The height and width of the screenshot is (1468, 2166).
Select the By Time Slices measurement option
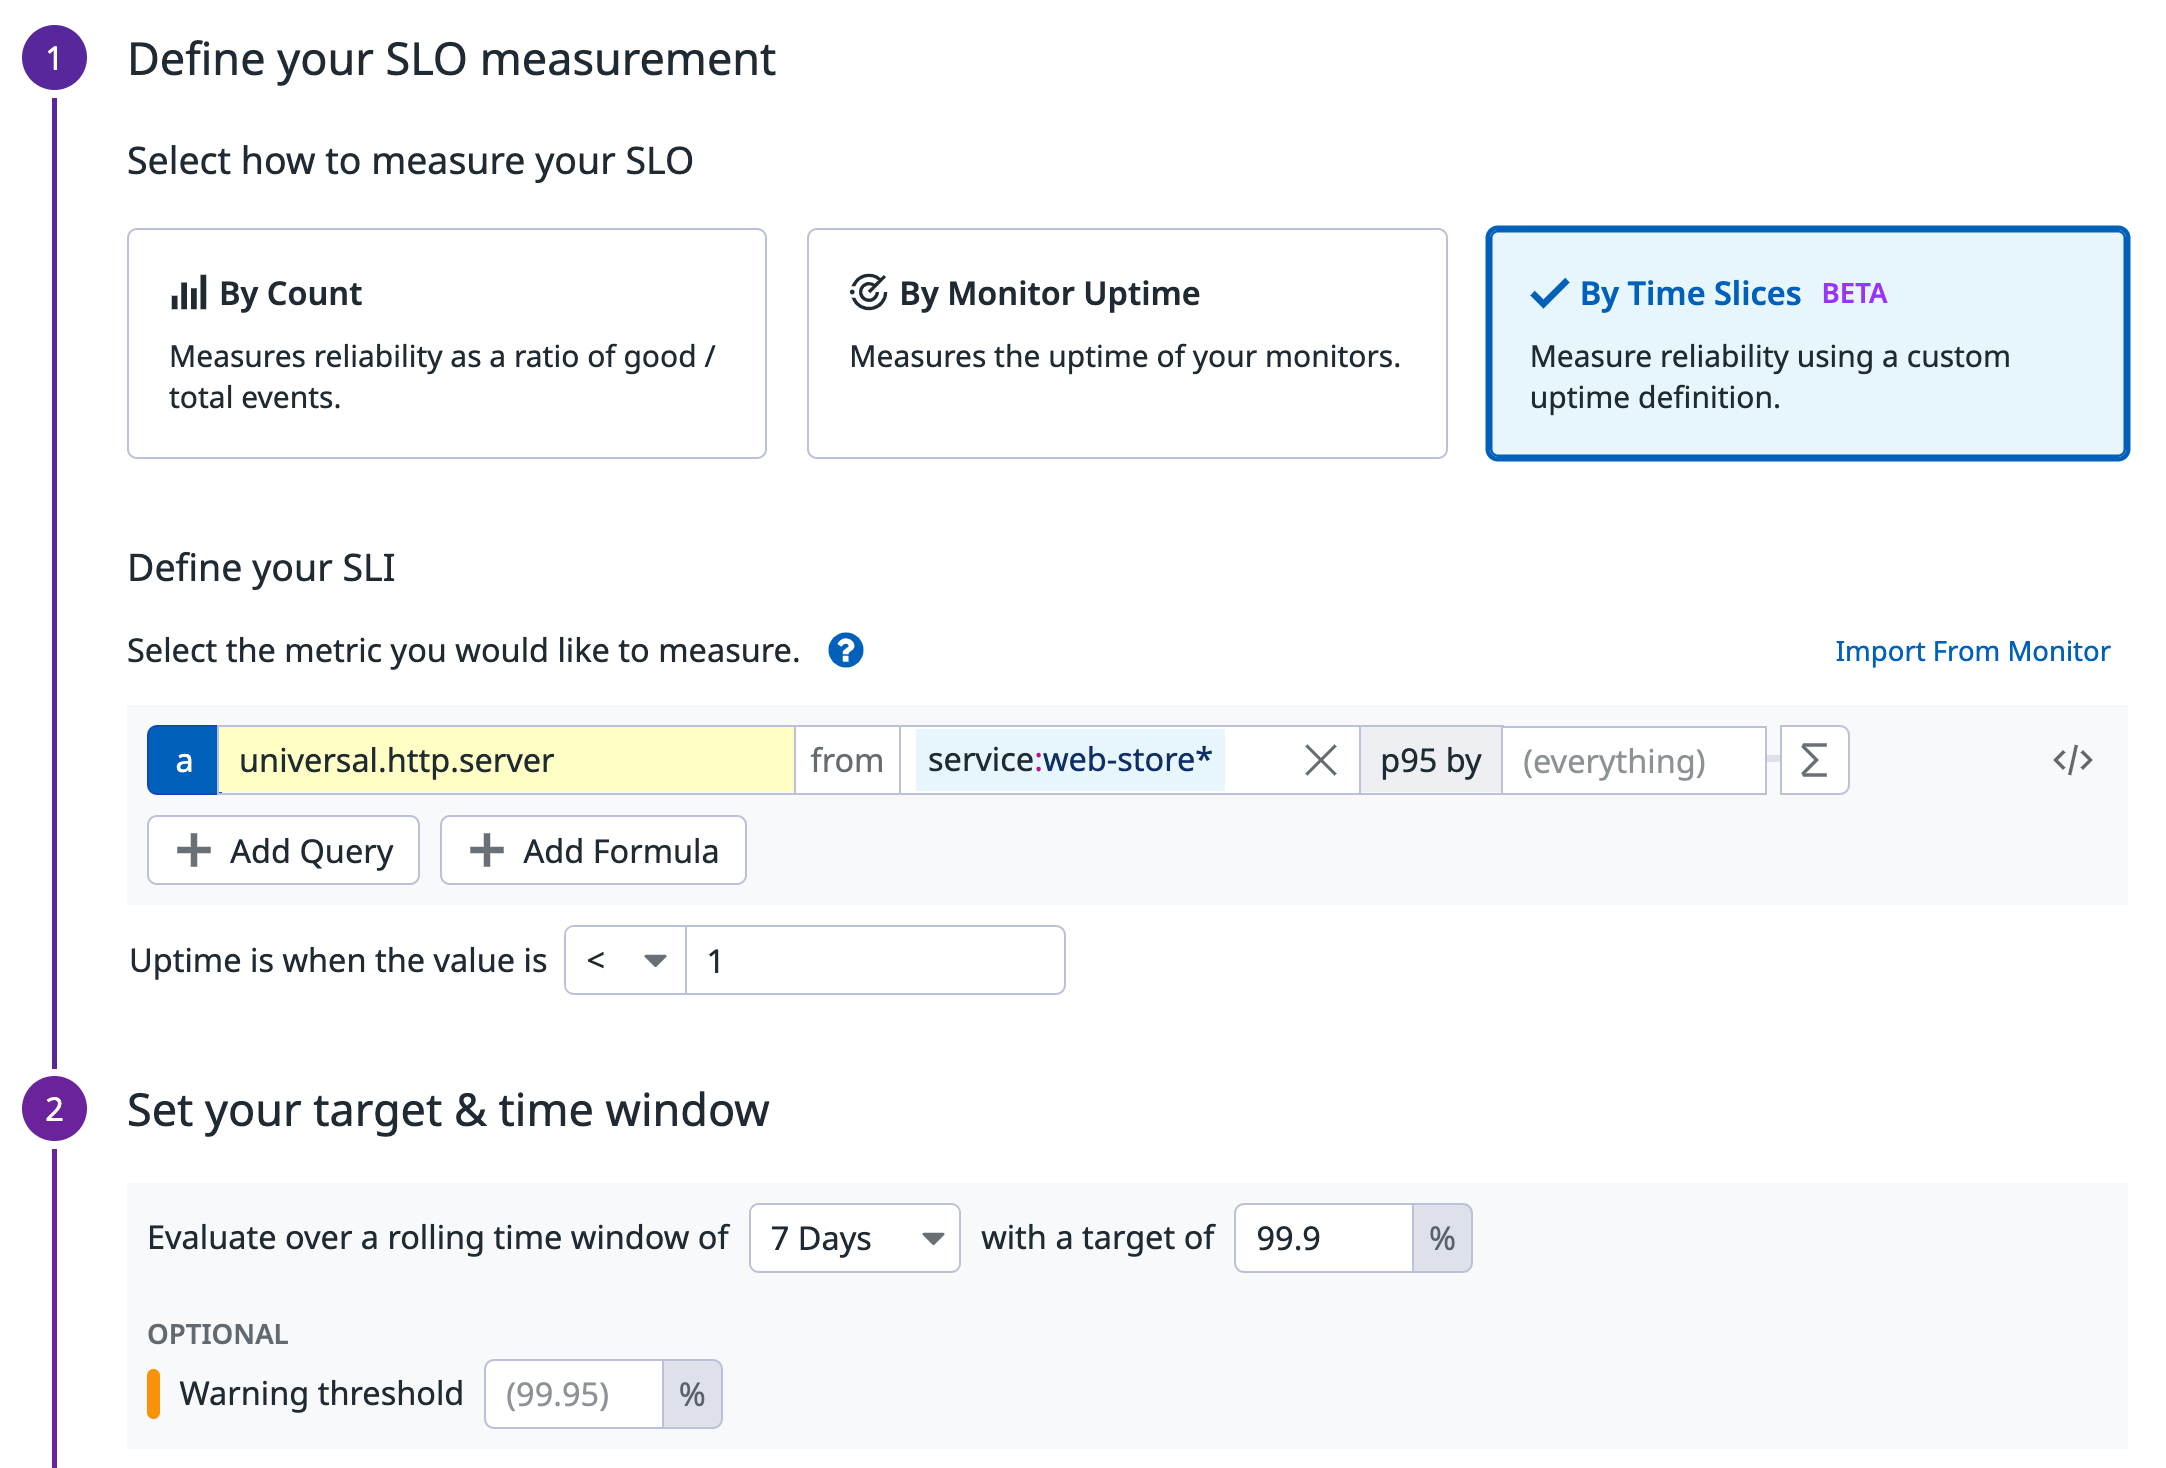[1806, 343]
